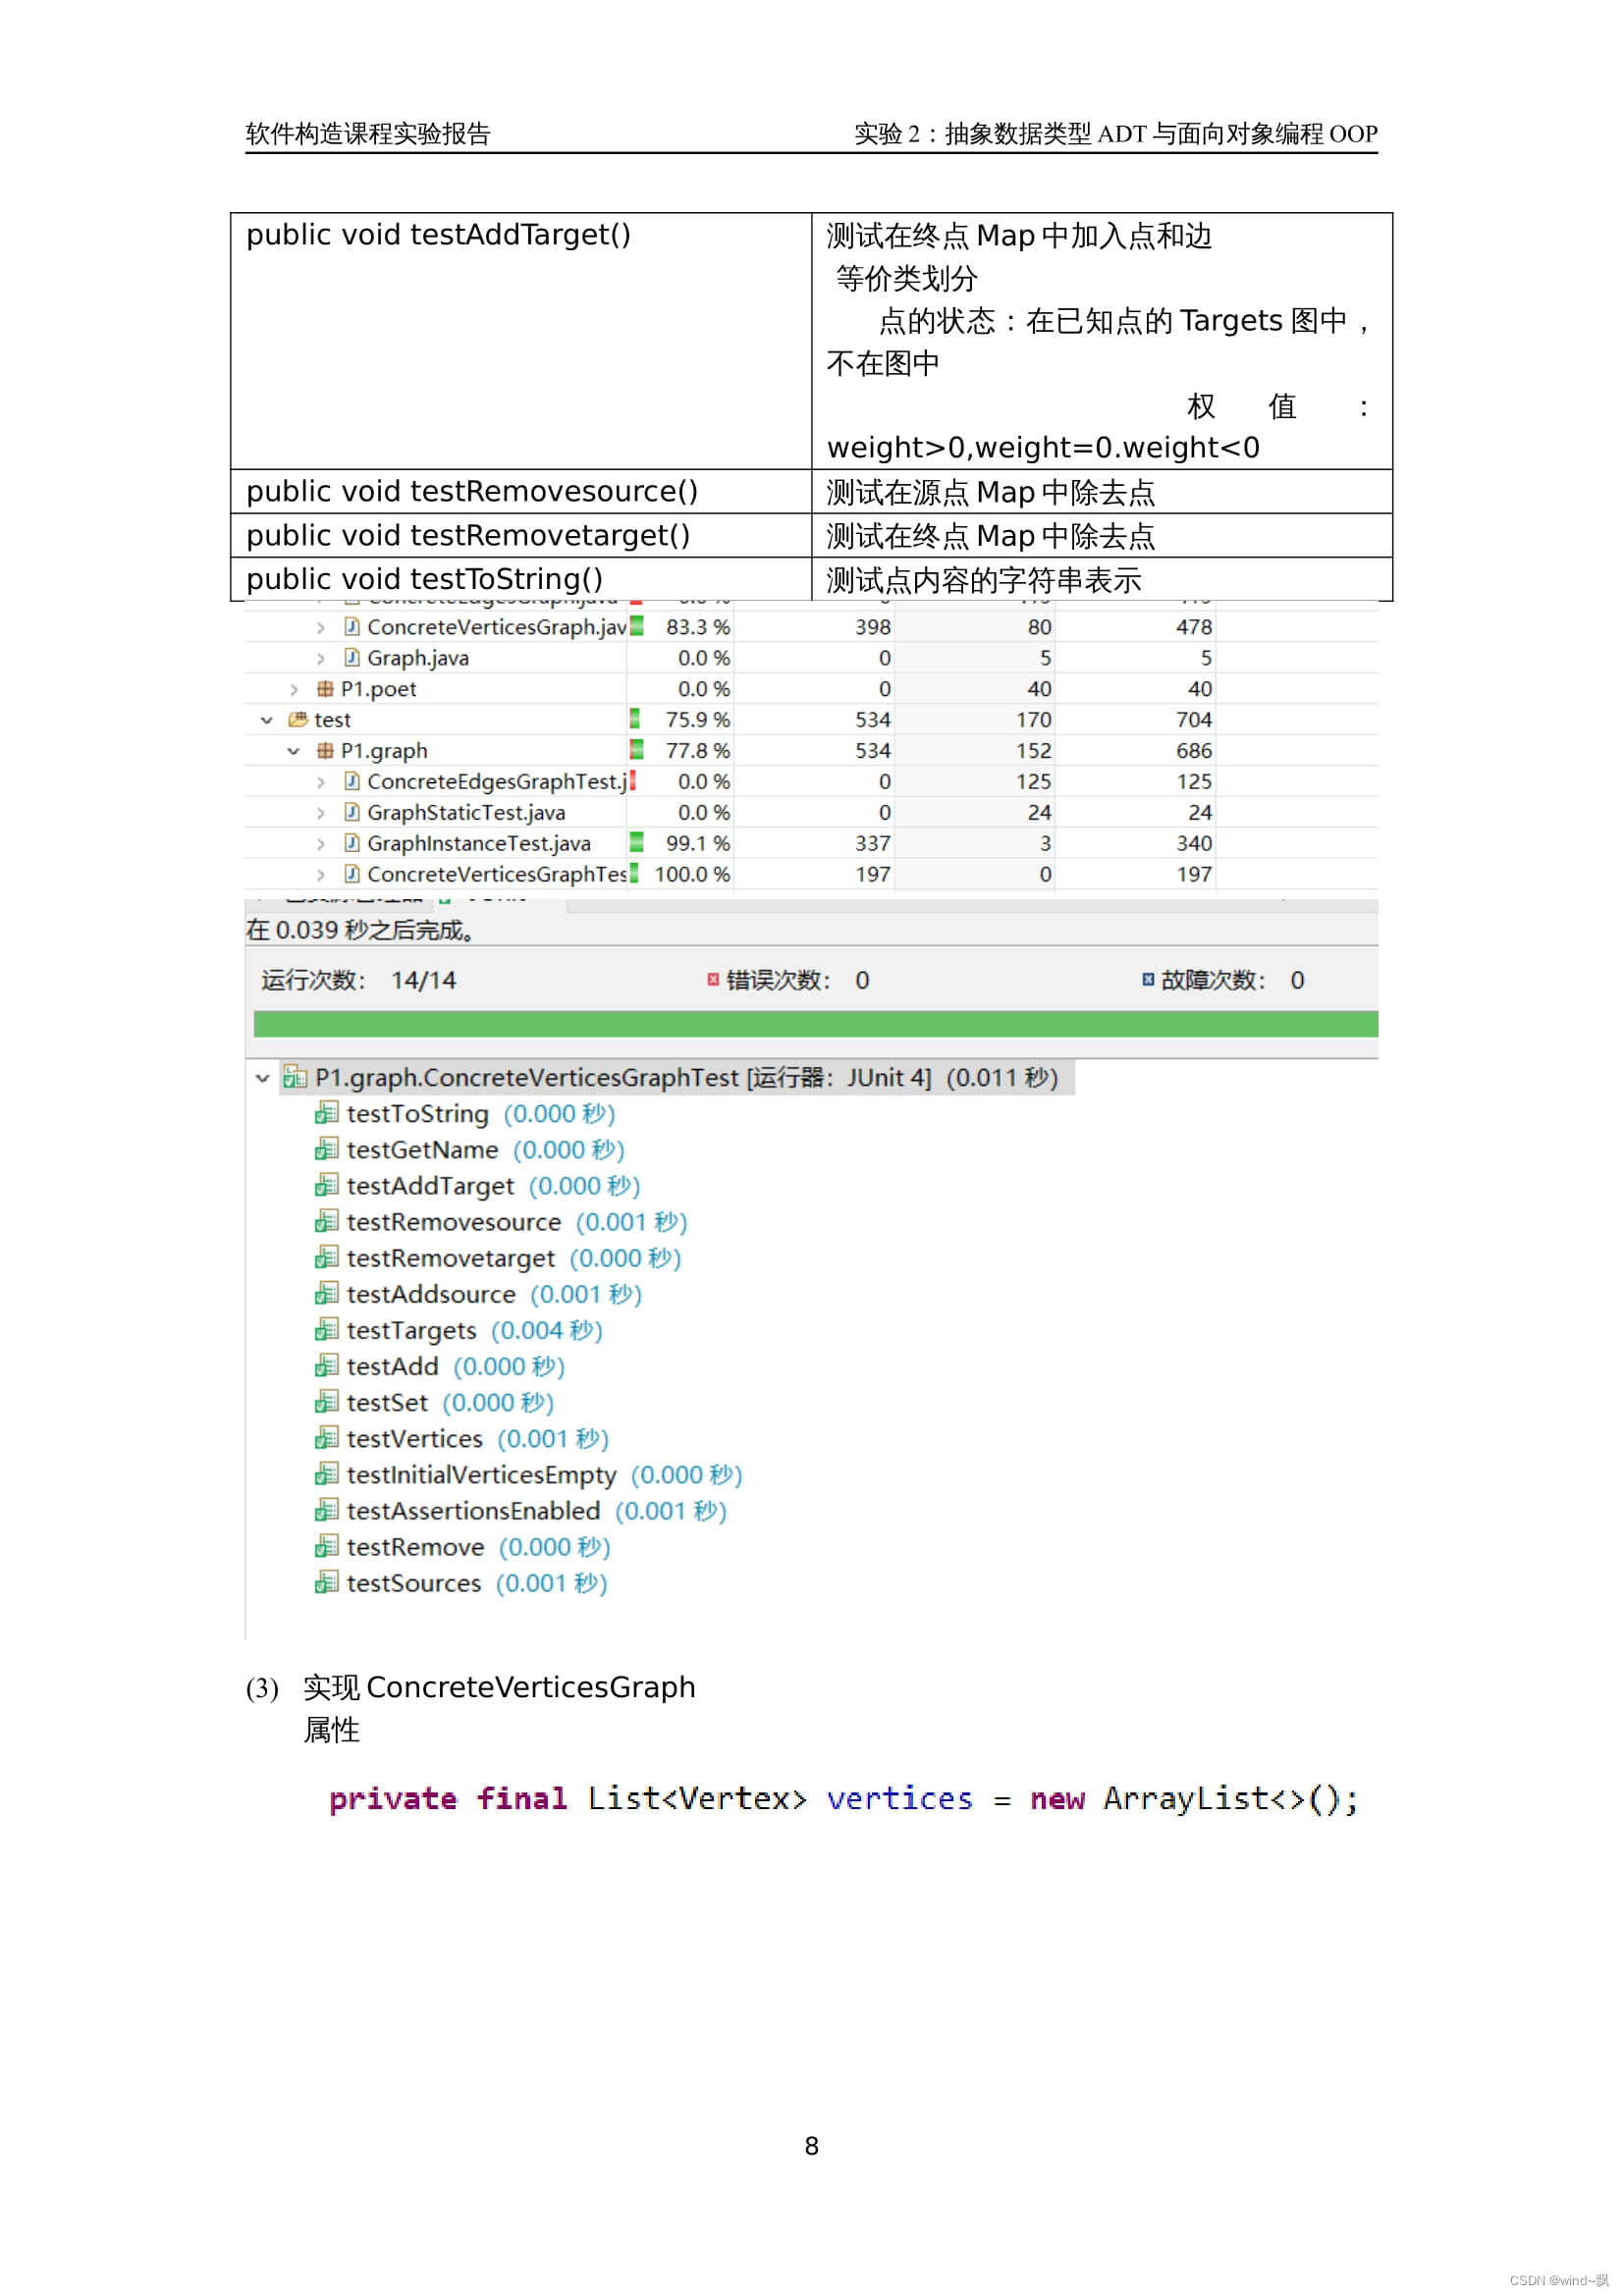
Task: Click the ConcreteVerticesGraph.java file icon
Action: click(352, 627)
